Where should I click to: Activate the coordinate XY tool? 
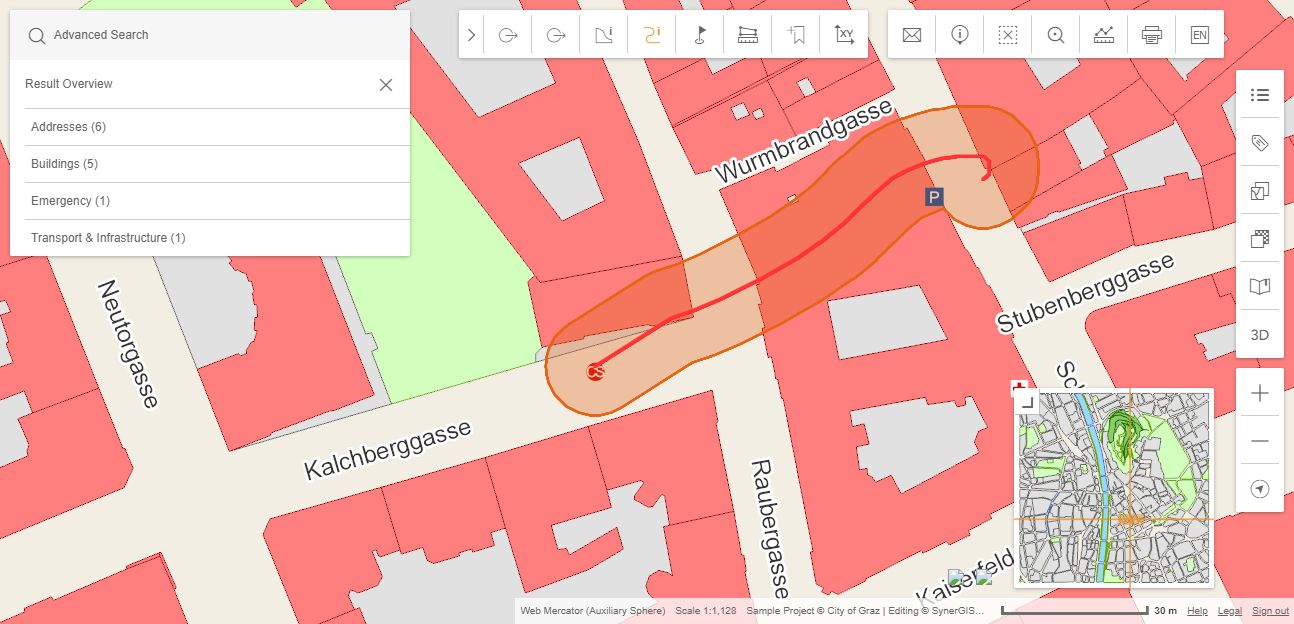coord(844,33)
